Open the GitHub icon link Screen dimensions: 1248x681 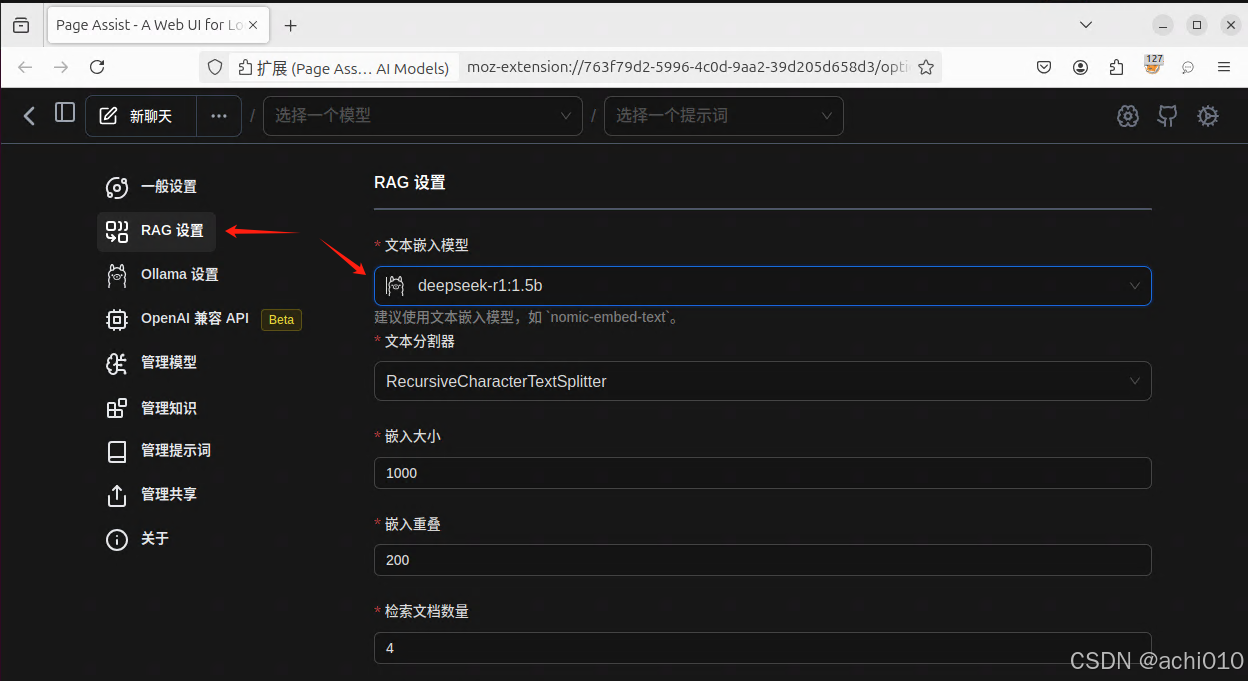(x=1168, y=116)
